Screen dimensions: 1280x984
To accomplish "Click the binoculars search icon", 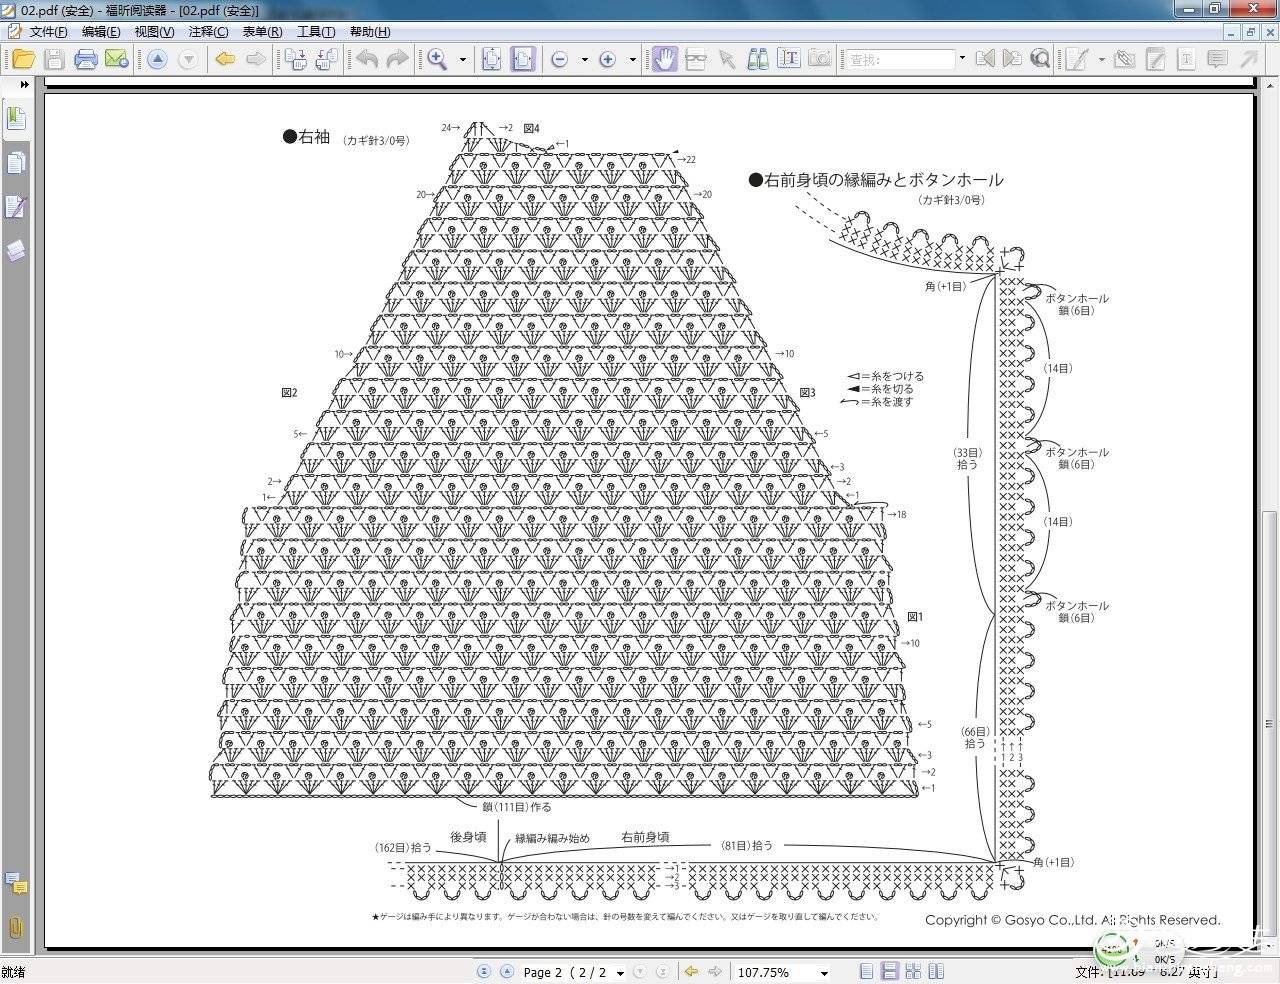I will [x=758, y=59].
